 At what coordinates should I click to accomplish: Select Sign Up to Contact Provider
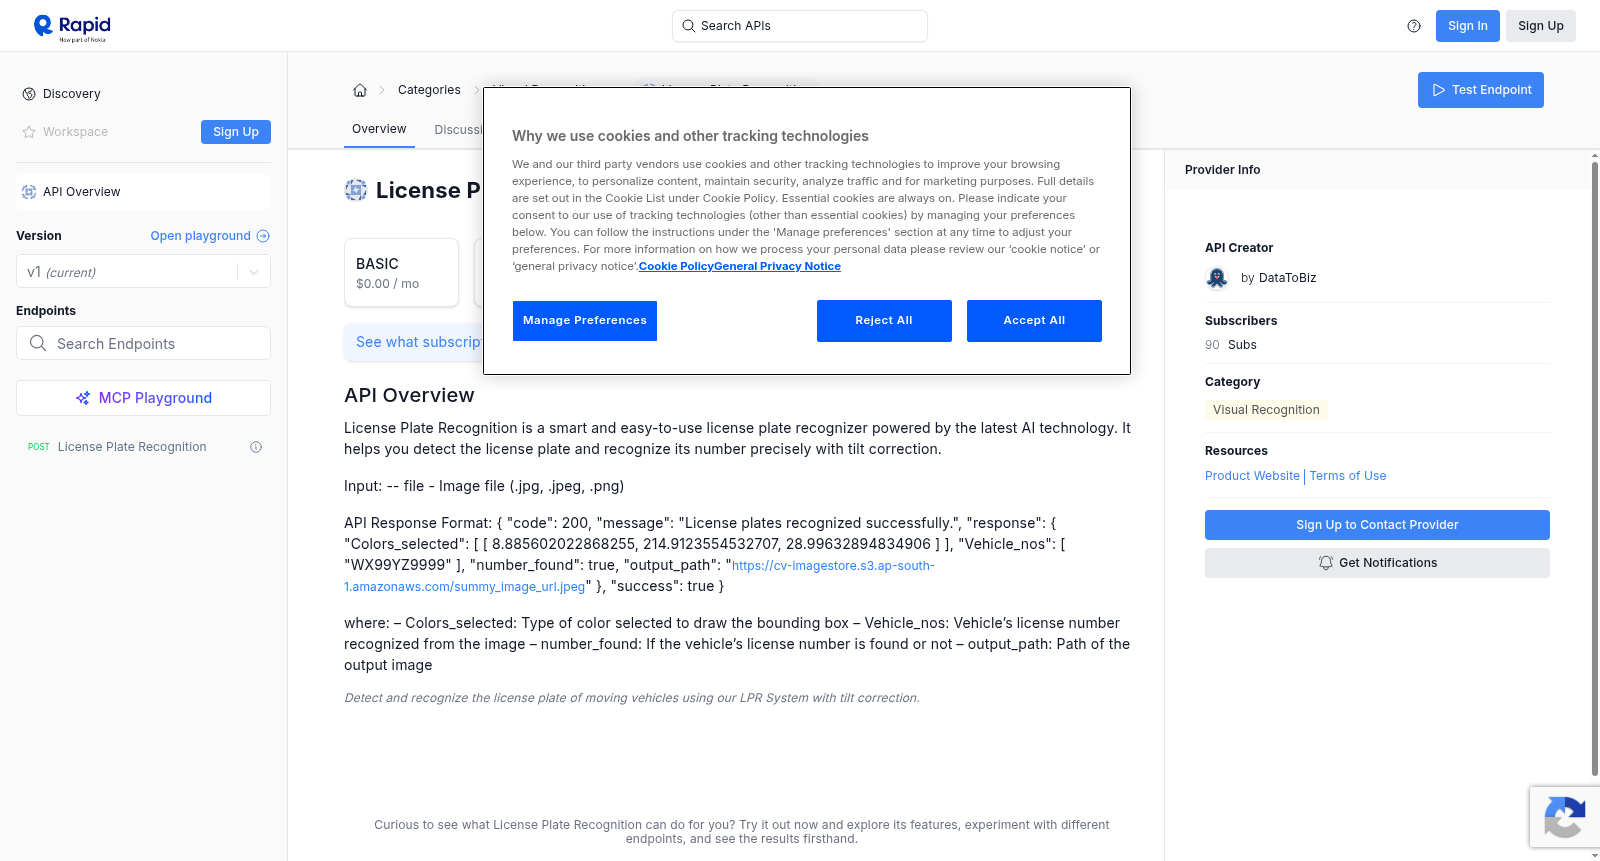coord(1377,525)
